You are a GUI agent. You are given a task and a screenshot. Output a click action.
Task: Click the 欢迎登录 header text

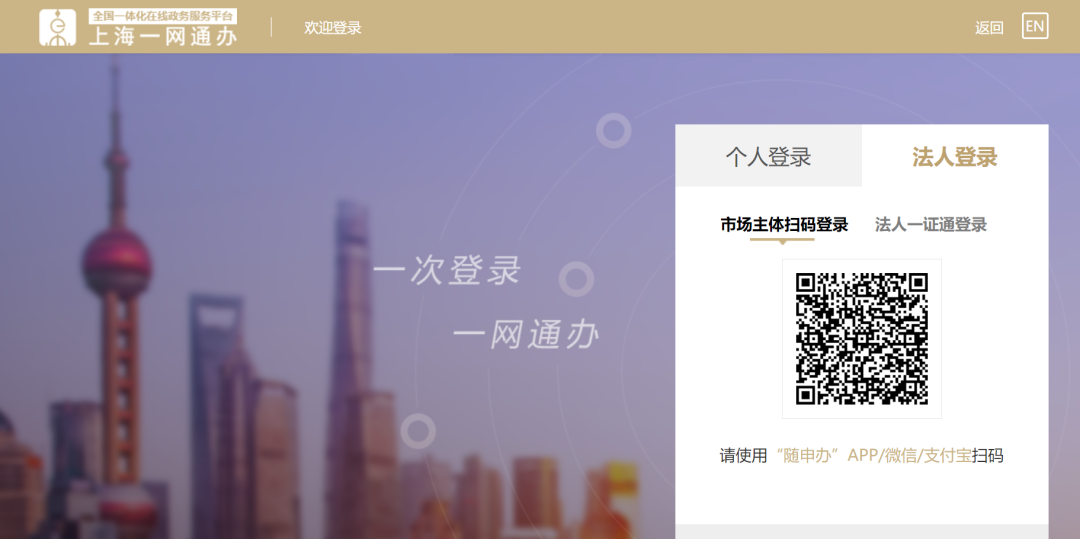333,28
